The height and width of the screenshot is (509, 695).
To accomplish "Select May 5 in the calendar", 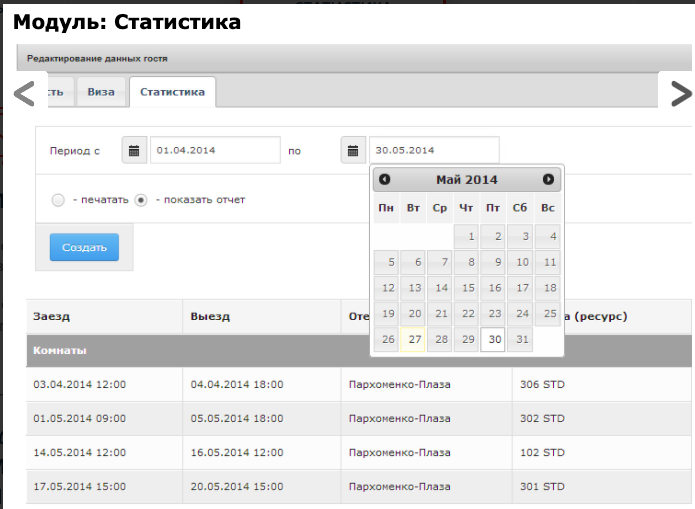I will (386, 262).
